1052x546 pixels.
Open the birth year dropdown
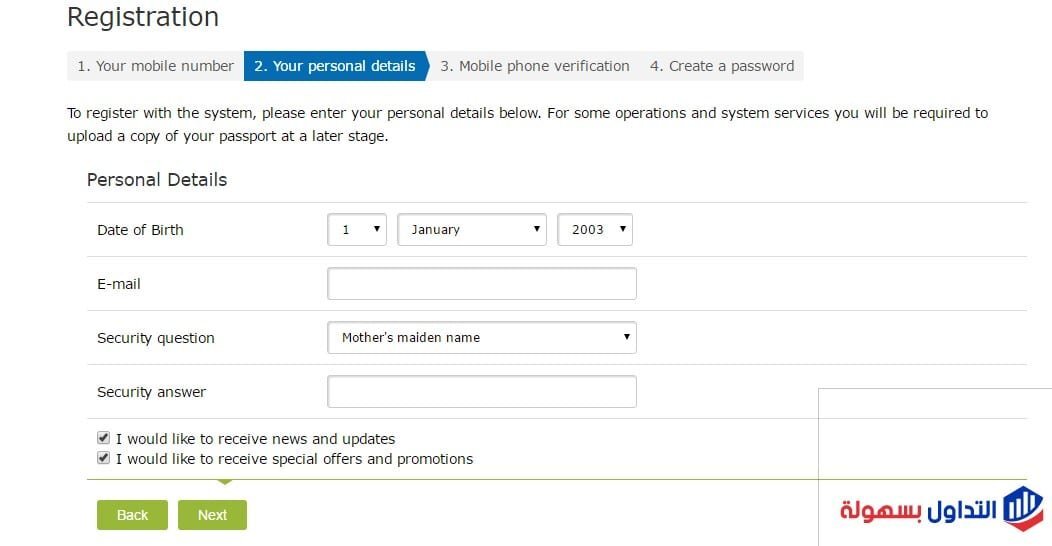point(595,230)
